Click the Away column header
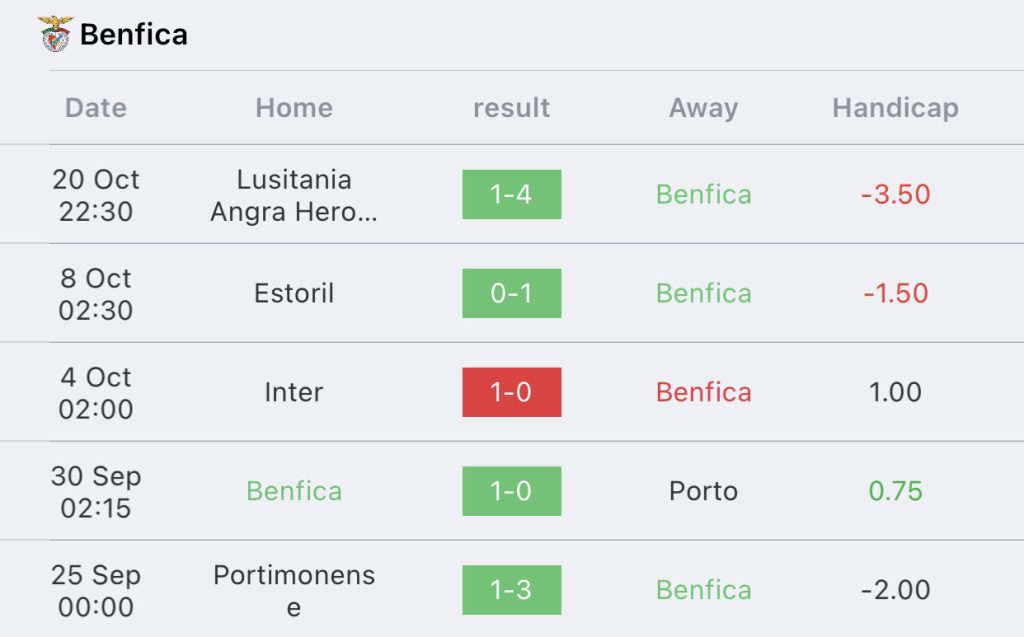The width and height of the screenshot is (1024, 637). pos(703,108)
